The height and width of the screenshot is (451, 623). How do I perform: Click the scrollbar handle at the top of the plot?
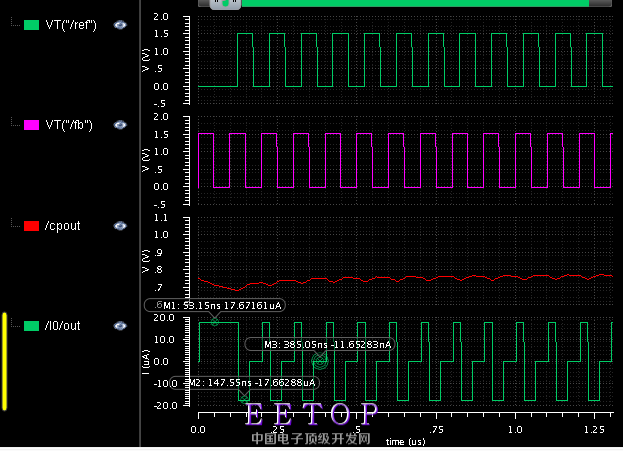[x=225, y=4]
